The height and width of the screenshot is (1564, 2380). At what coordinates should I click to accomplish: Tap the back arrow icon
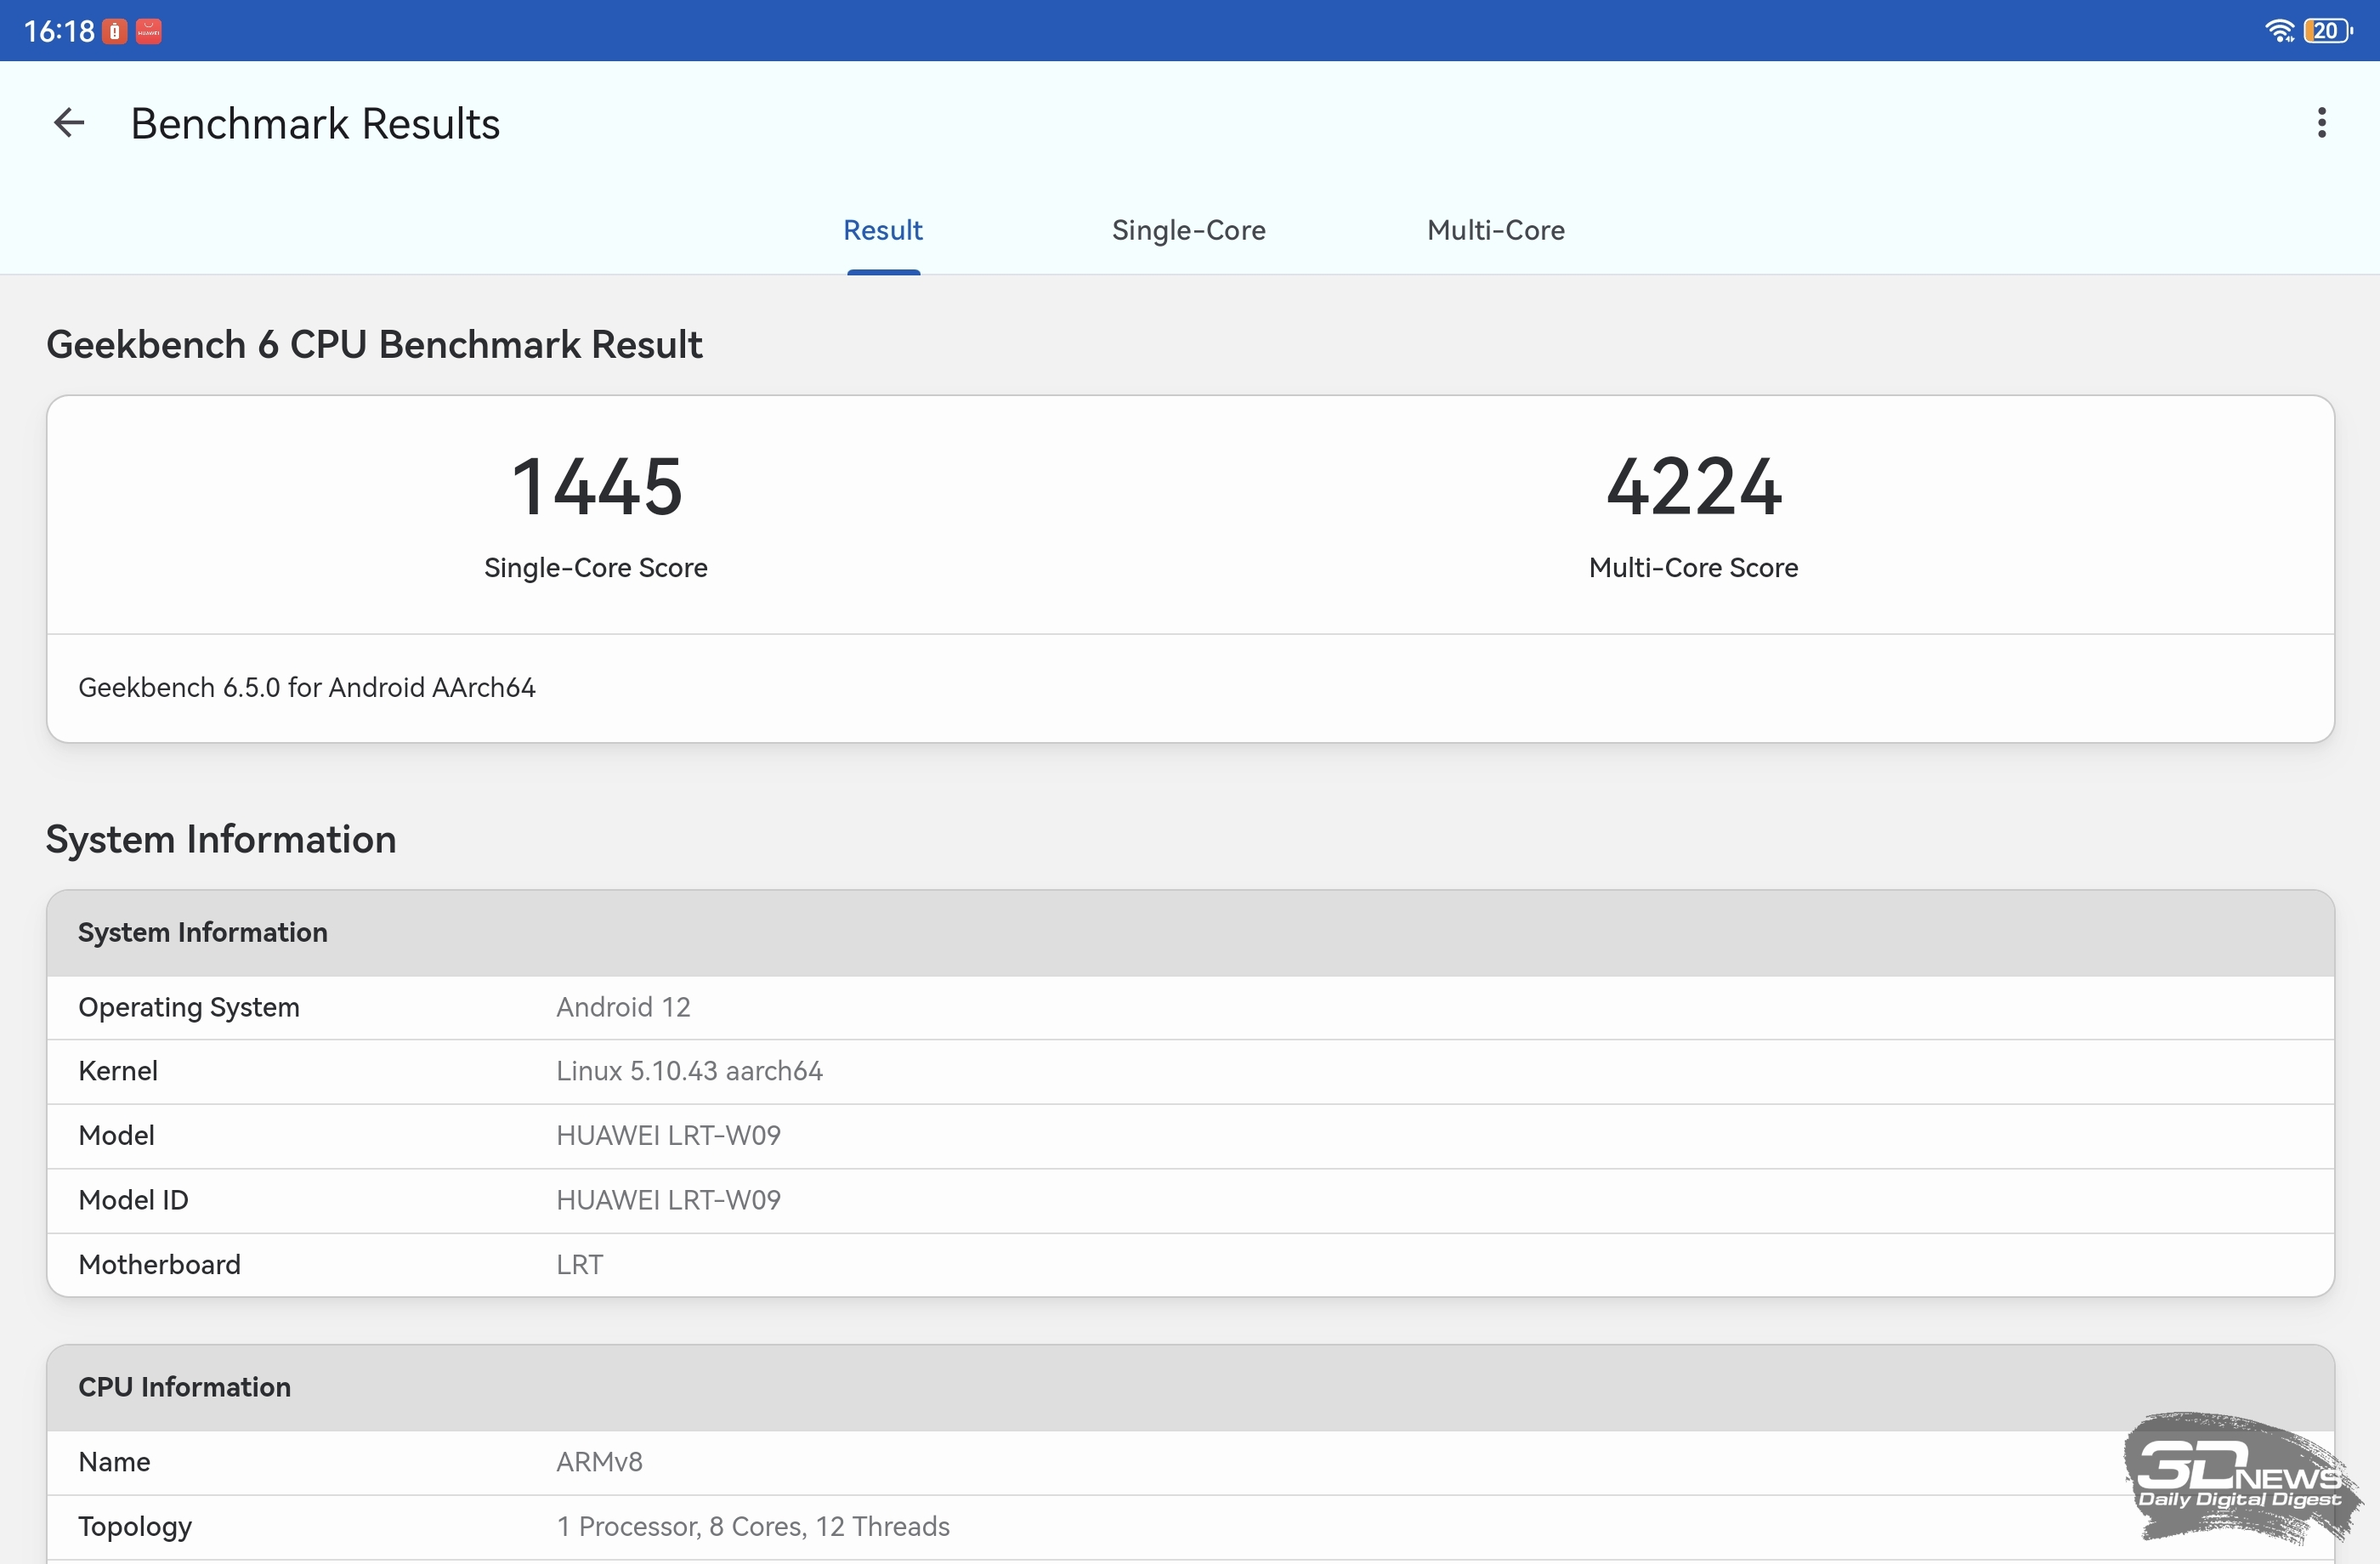click(69, 123)
